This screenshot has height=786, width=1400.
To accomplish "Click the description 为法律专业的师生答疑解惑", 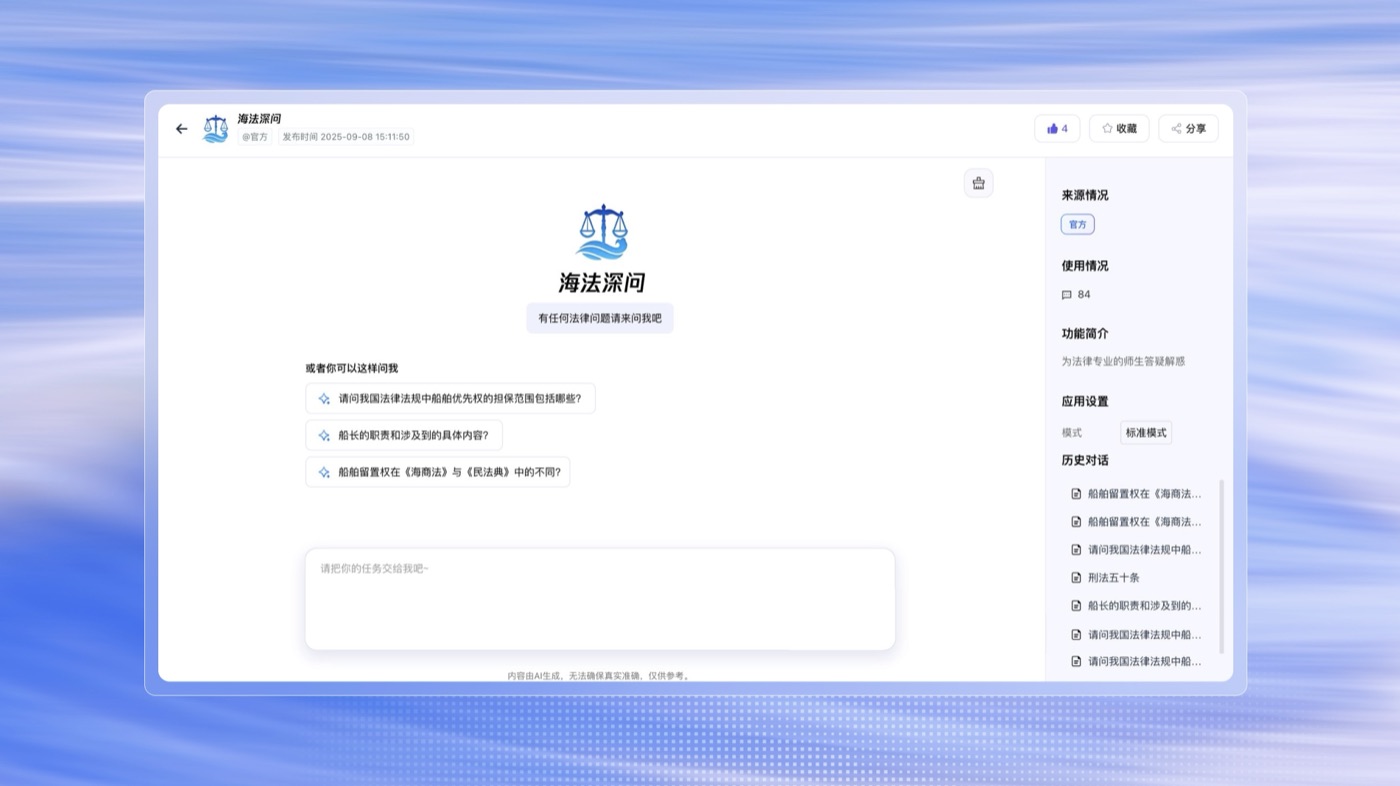I will tap(1123, 362).
